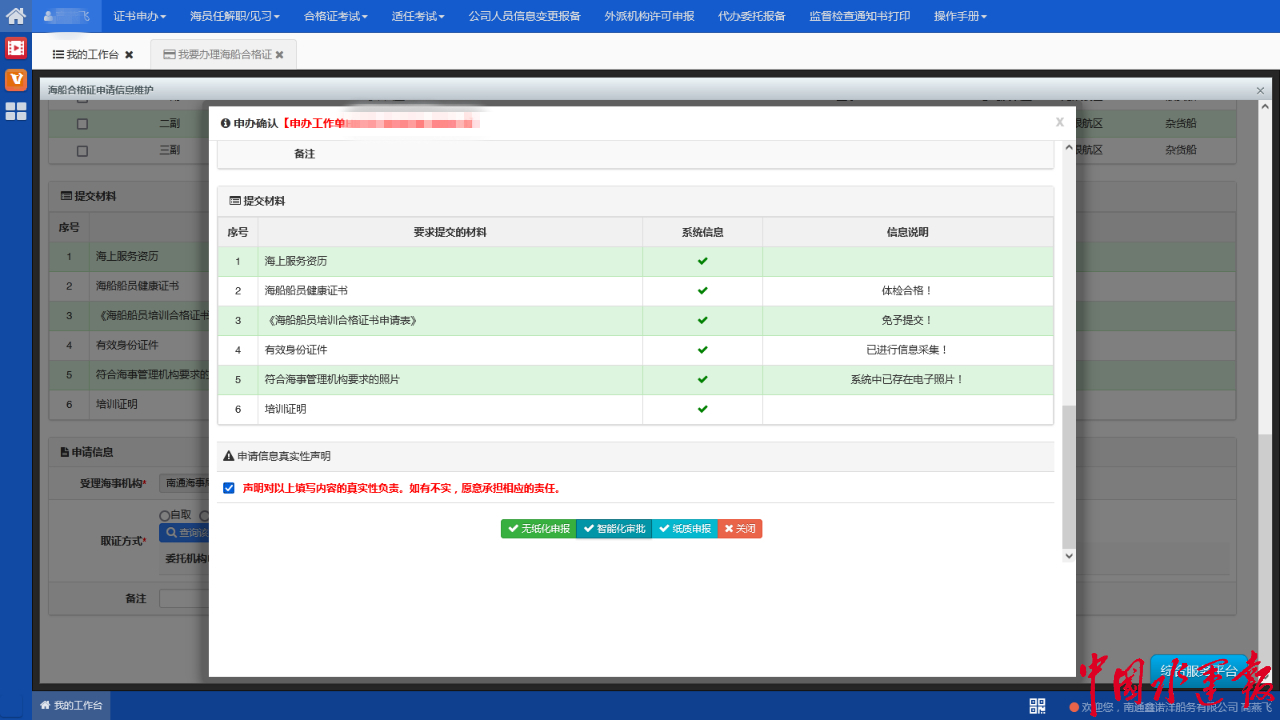Click the home icon in top-left corner
The image size is (1280, 720).
pyautogui.click(x=16, y=16)
